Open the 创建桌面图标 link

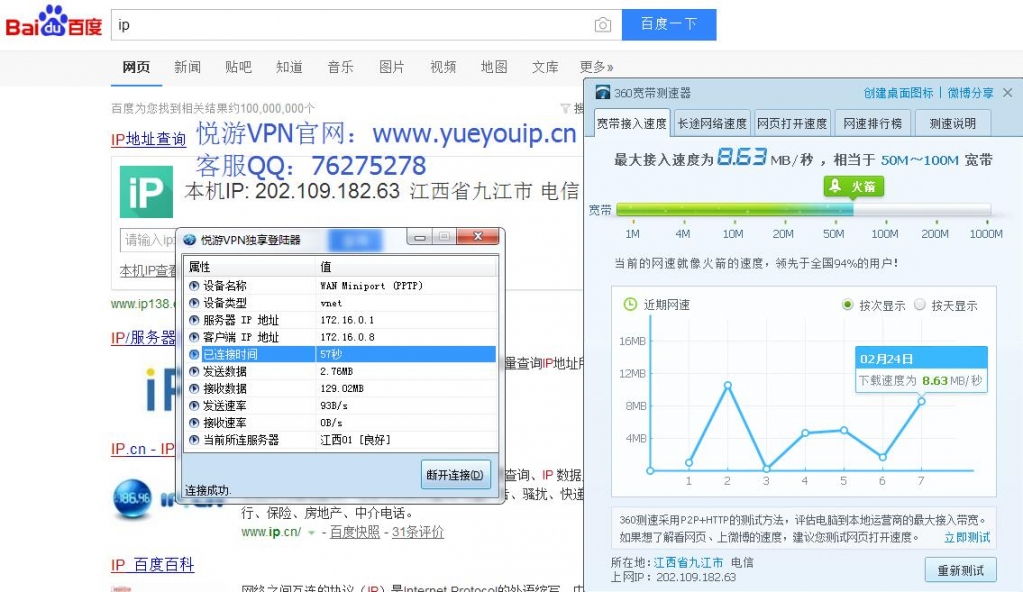(898, 93)
